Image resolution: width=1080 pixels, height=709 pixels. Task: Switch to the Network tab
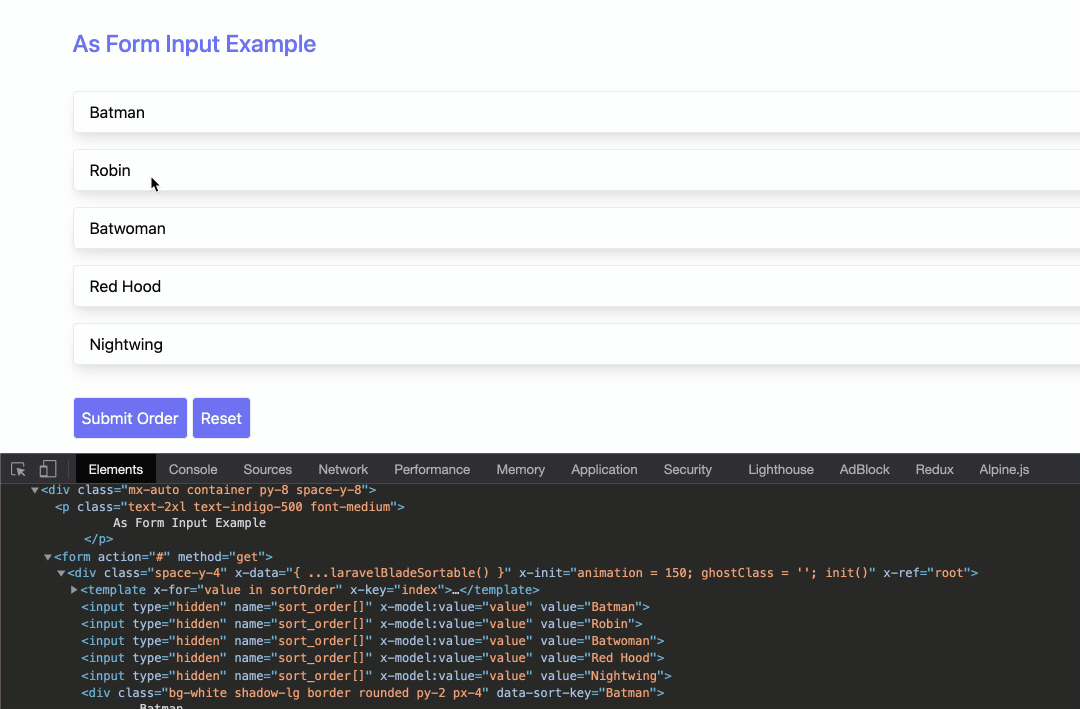pos(343,469)
